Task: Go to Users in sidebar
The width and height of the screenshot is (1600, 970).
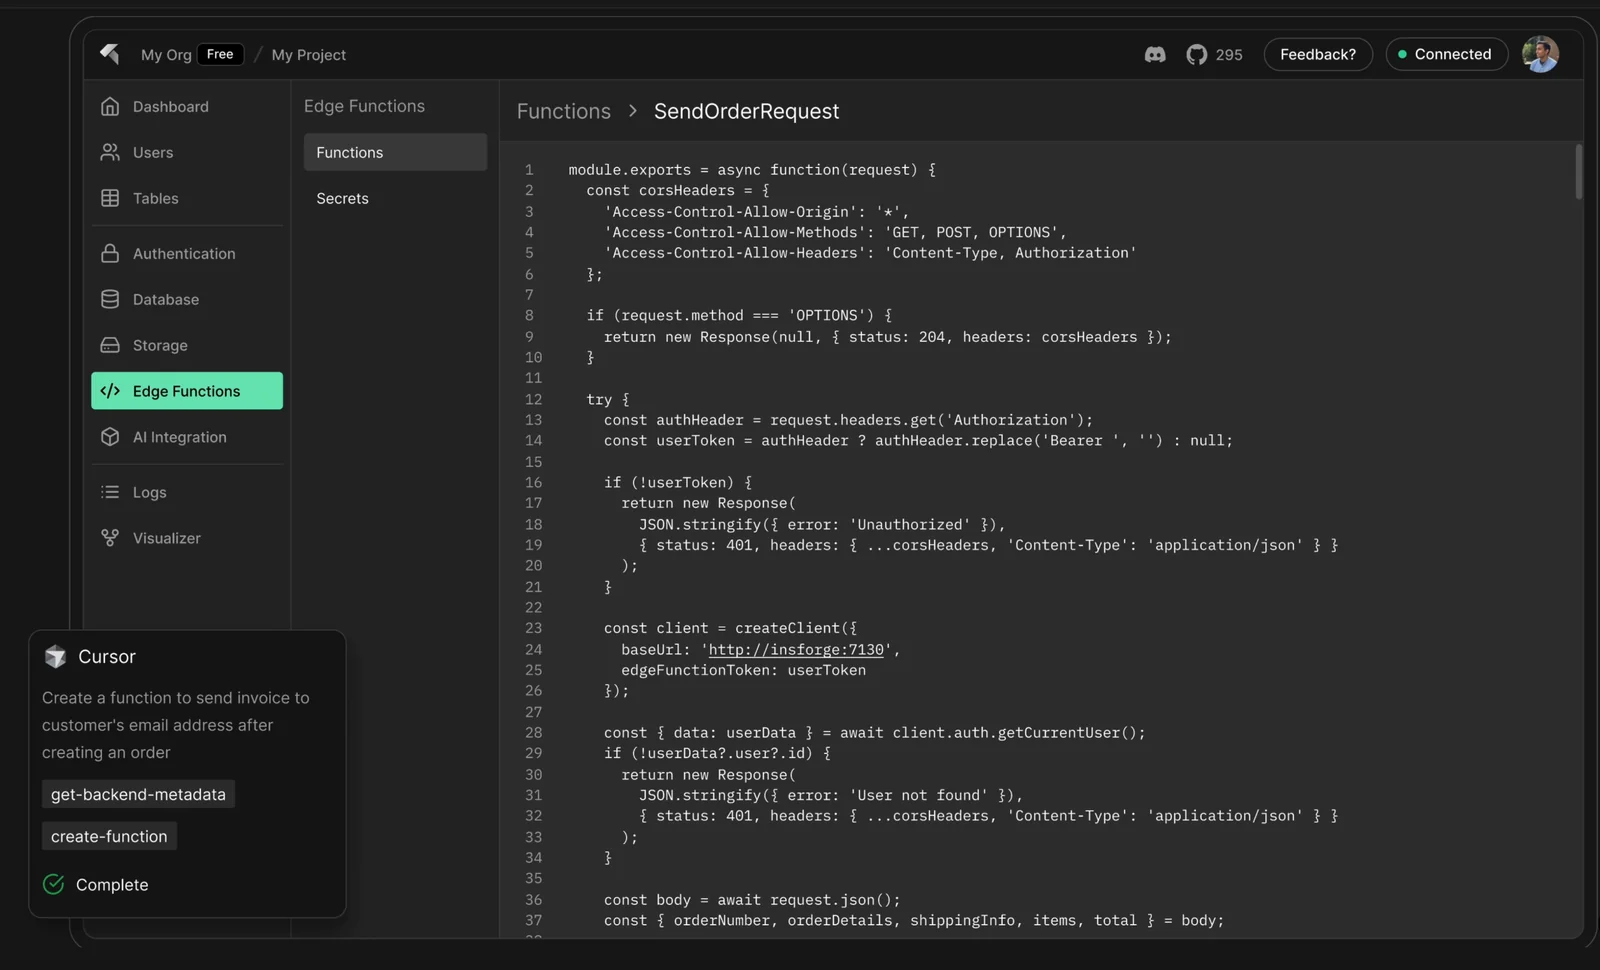Action: point(152,153)
